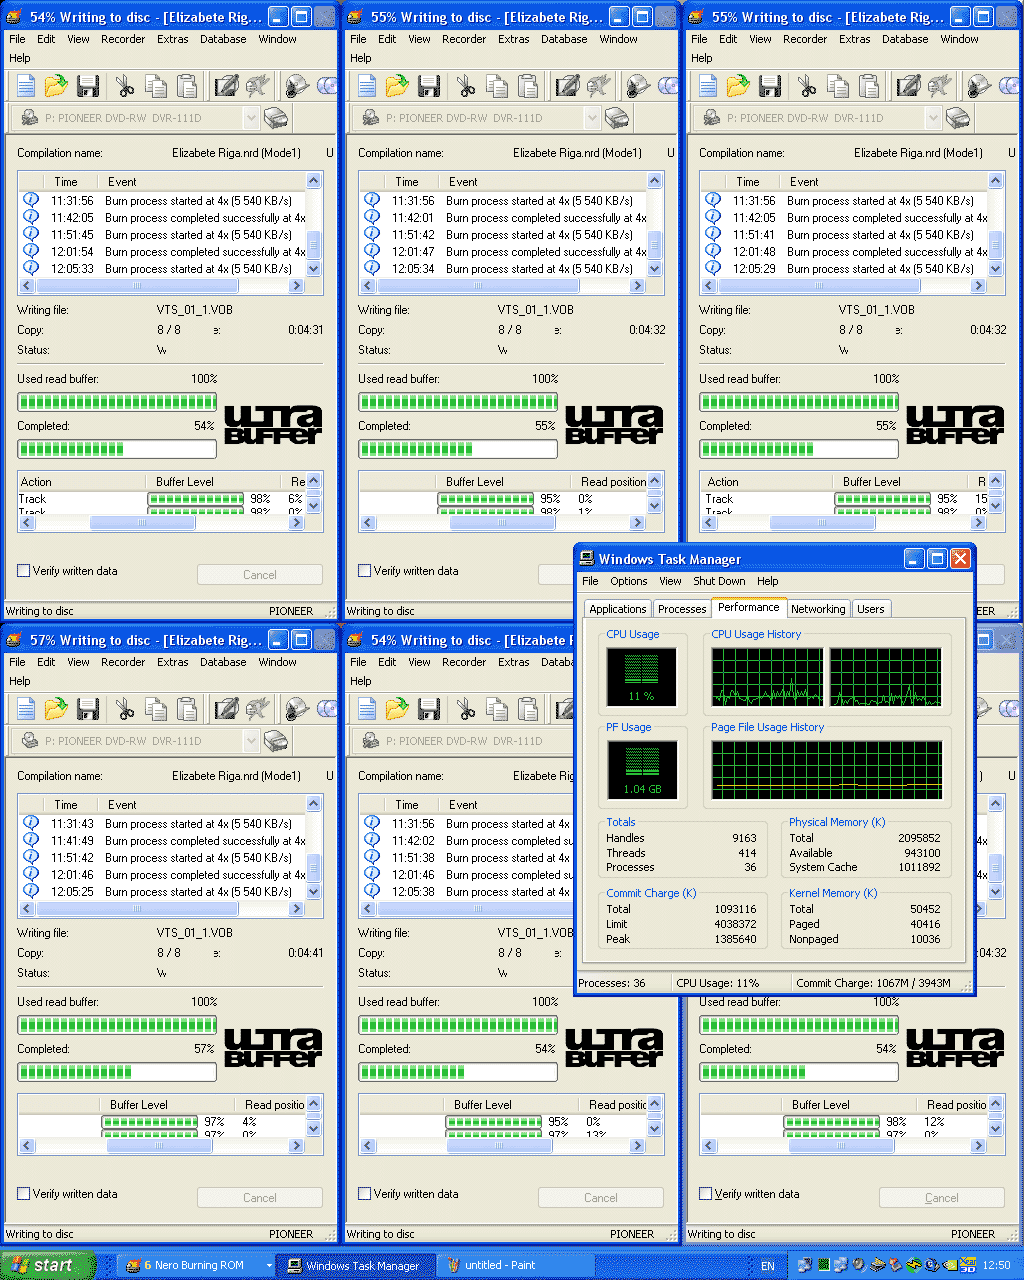The height and width of the screenshot is (1280, 1024).
Task: Click Save floppy icon in the 57% window
Action: 87,709
